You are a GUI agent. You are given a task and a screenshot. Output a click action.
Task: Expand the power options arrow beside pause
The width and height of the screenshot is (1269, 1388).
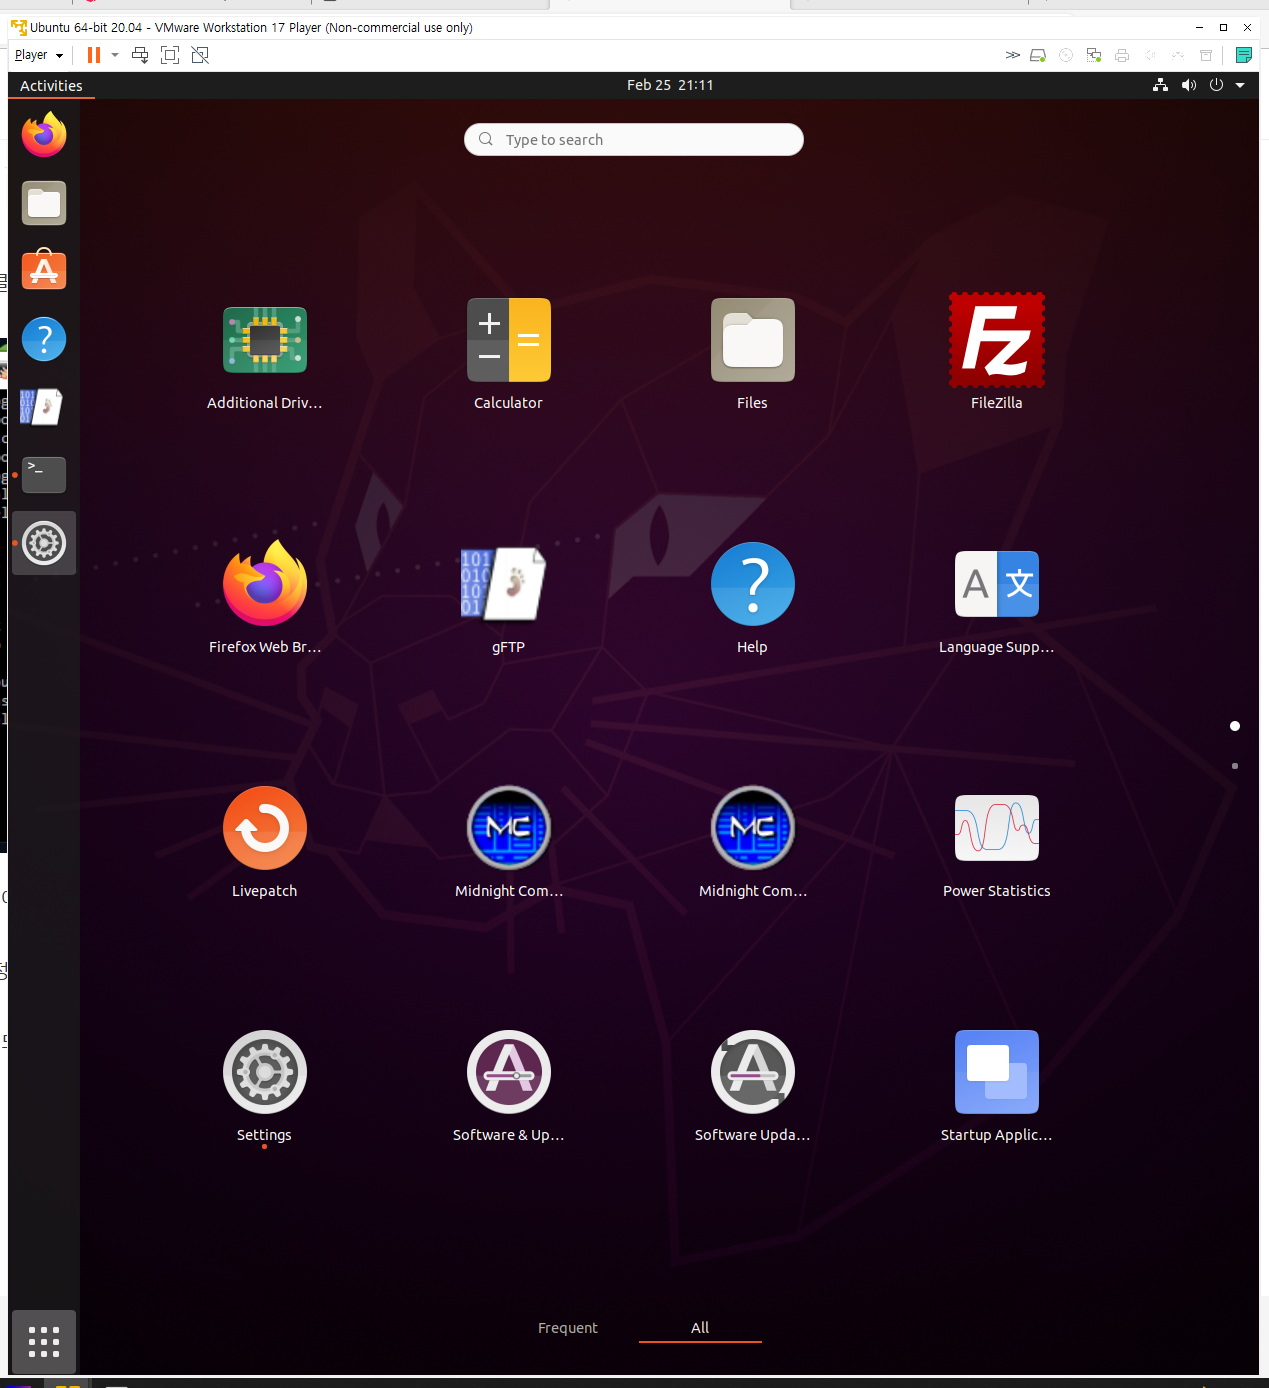(115, 55)
